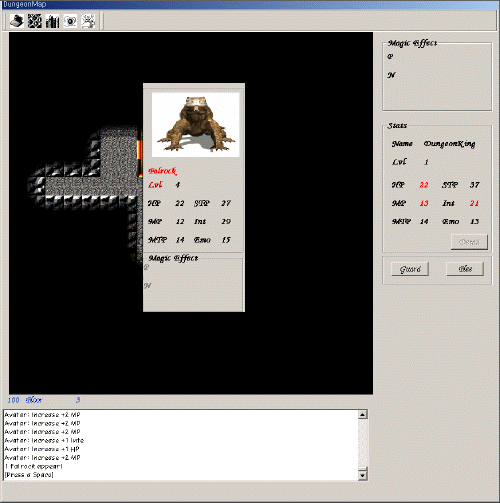Viewport: 500px width, 503px height.
Task: Click the eye-shaped toolbar icon
Action: point(70,21)
